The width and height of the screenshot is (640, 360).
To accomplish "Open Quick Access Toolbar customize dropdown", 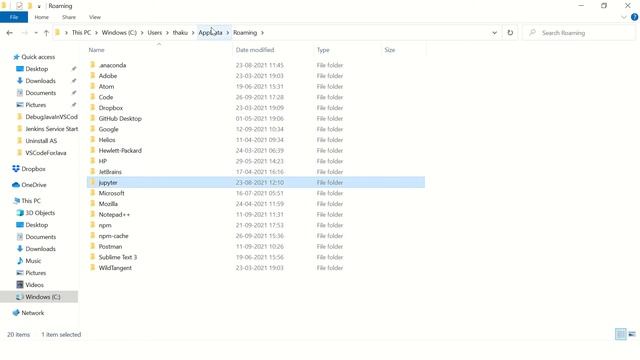I will click(x=39, y=6).
